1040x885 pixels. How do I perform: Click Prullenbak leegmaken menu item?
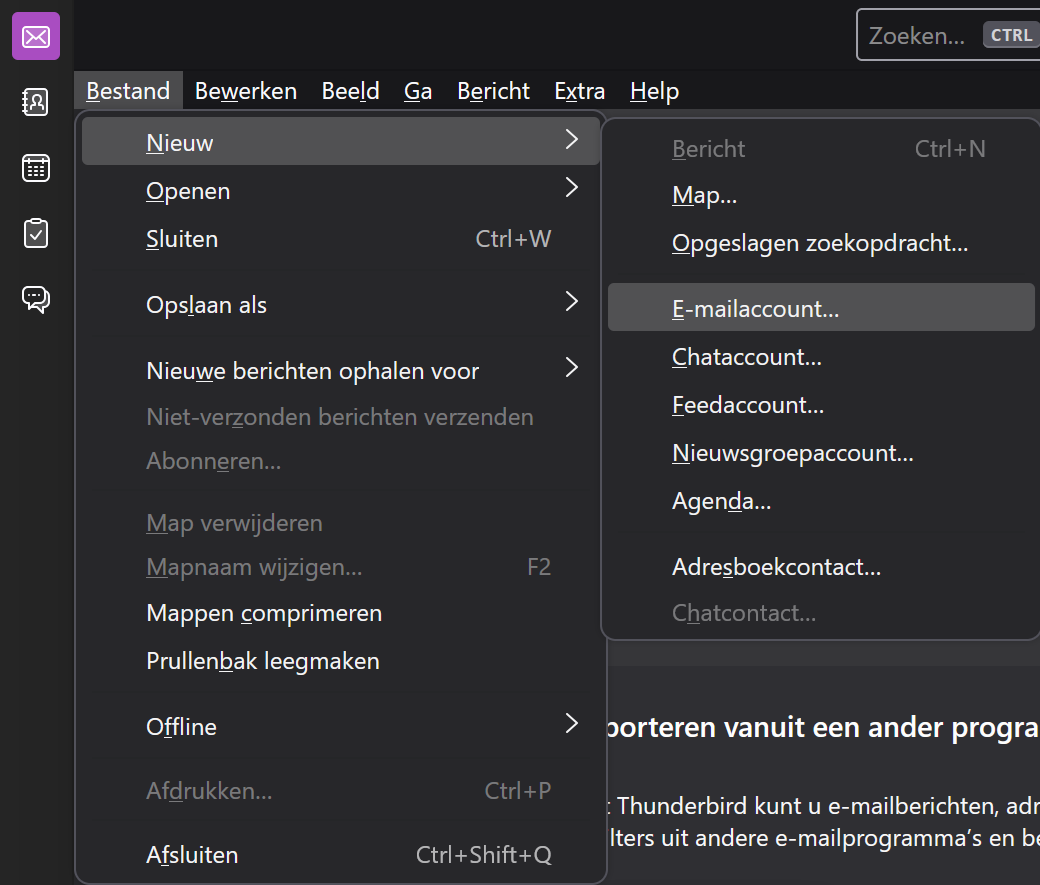[x=263, y=661]
